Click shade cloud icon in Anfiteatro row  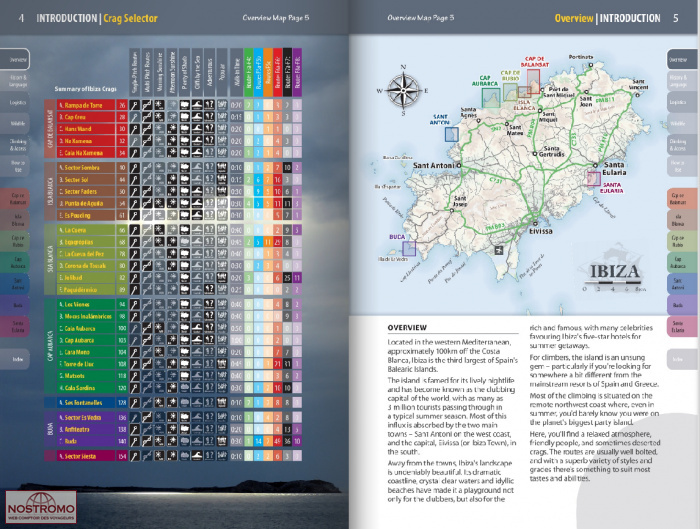pos(184,429)
